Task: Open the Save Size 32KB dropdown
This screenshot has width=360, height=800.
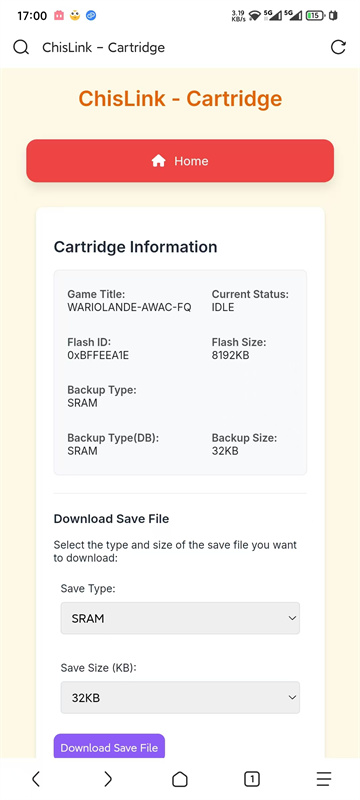Action: (180, 697)
